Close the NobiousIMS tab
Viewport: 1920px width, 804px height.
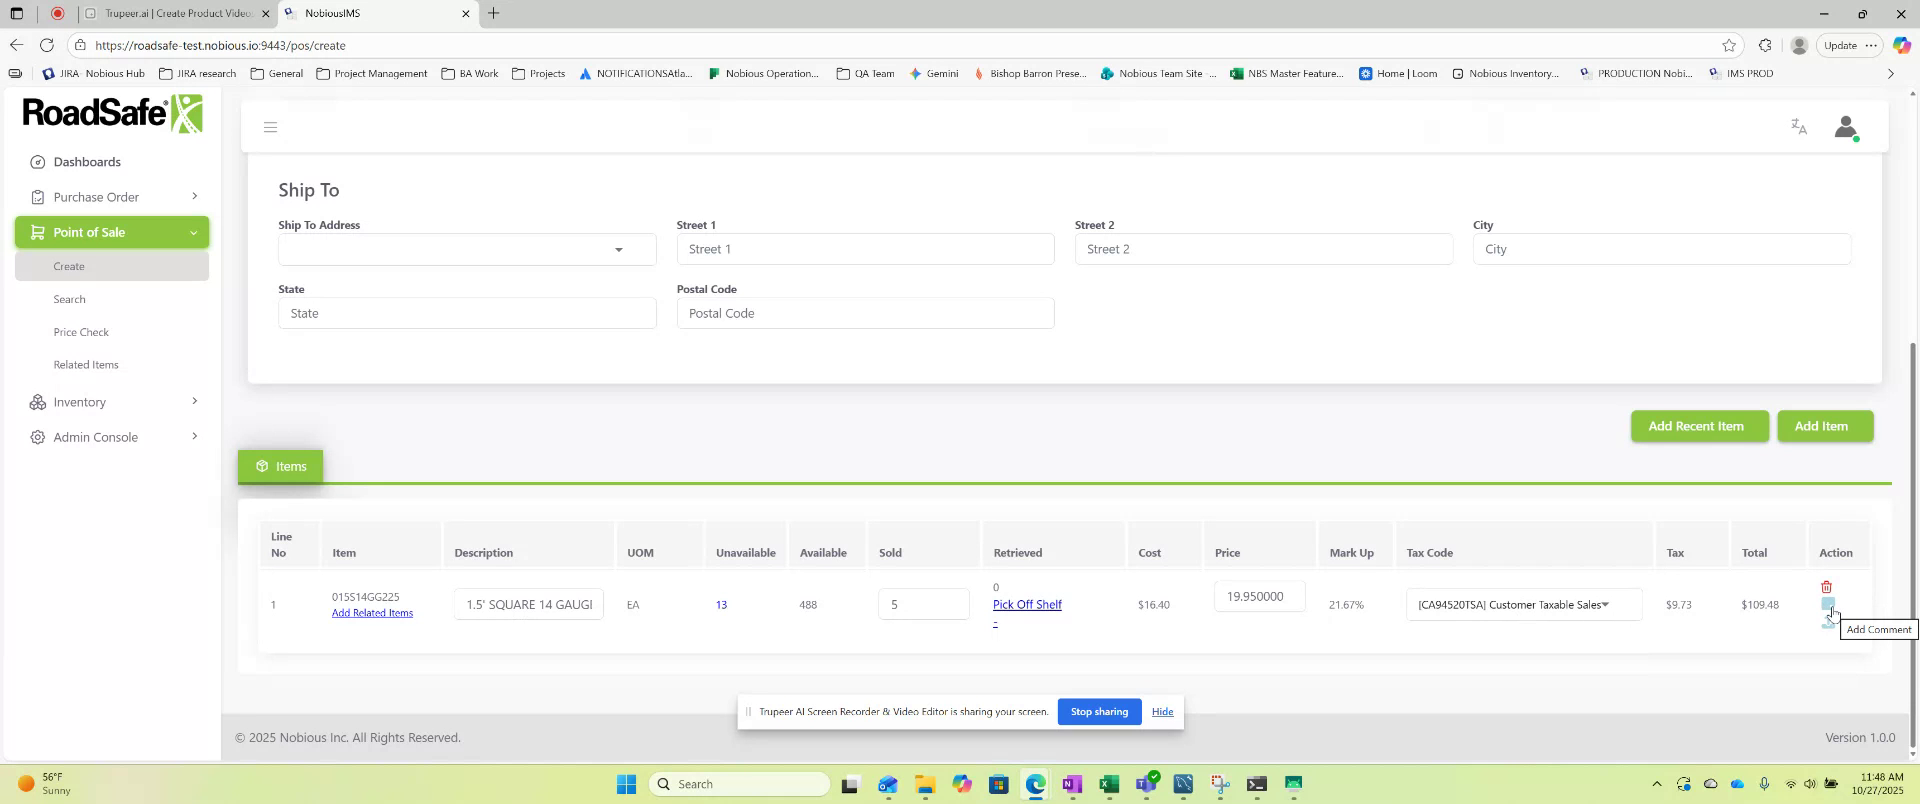click(465, 14)
